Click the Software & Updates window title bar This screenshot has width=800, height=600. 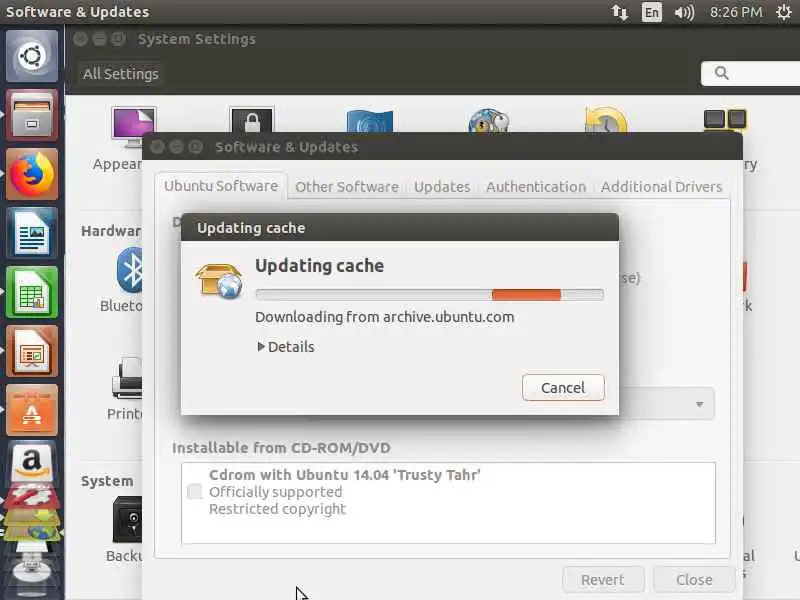pos(442,147)
